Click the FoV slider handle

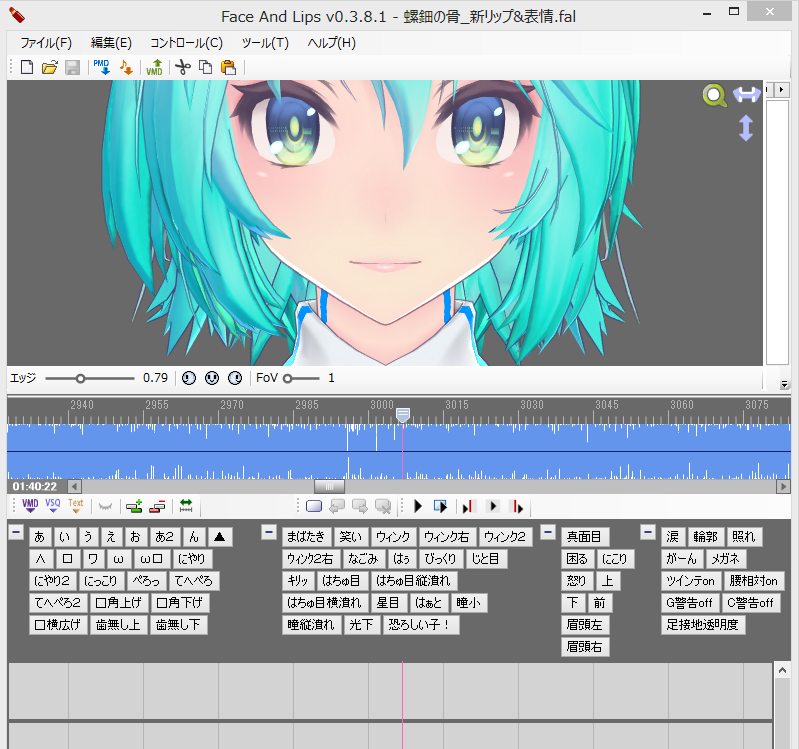tap(287, 379)
